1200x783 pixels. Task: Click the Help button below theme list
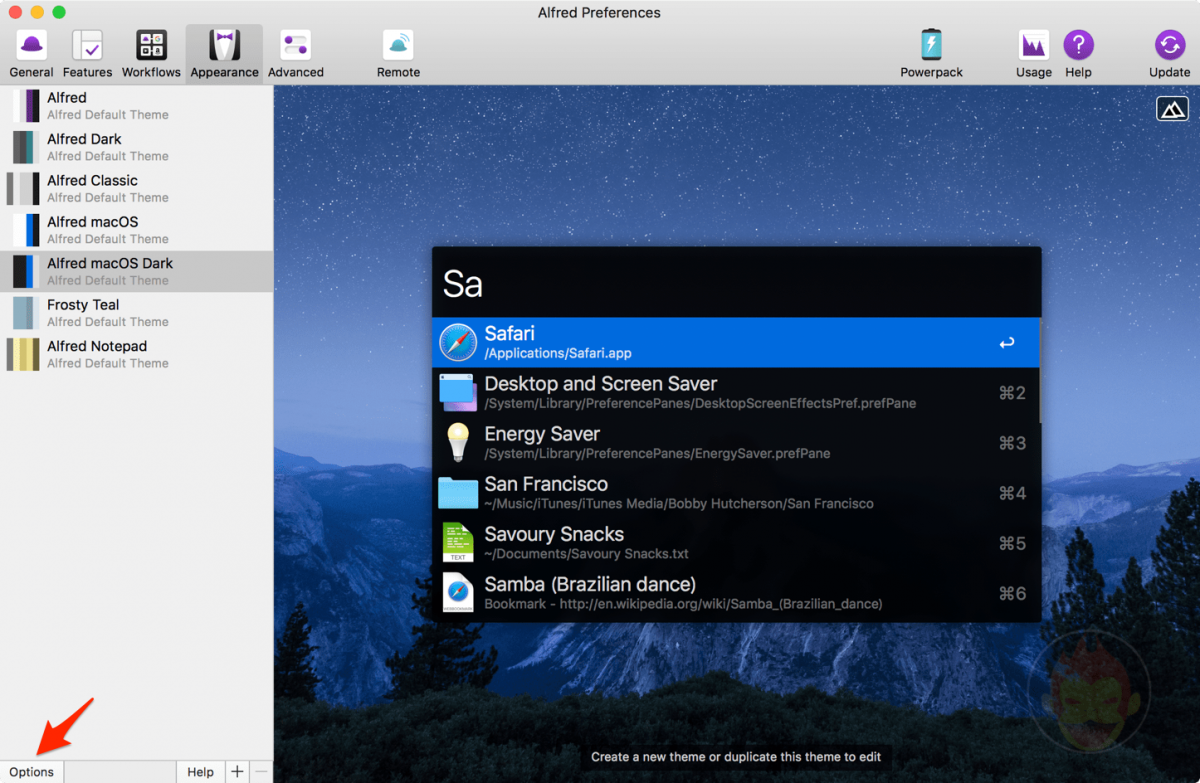(200, 771)
